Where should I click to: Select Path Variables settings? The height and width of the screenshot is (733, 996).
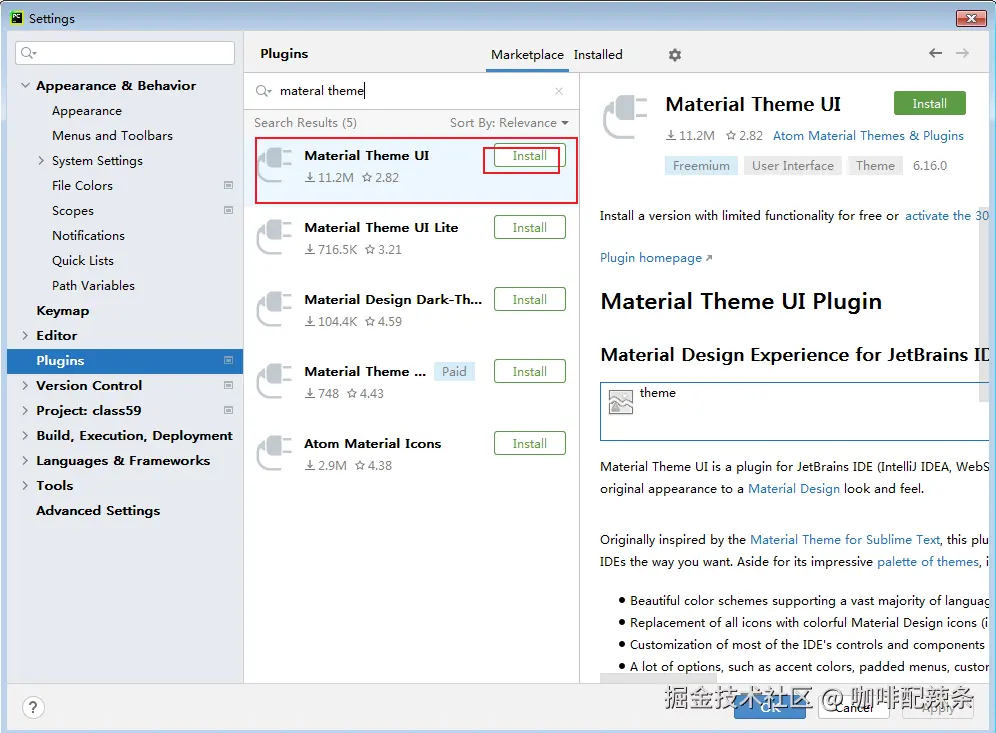(93, 286)
